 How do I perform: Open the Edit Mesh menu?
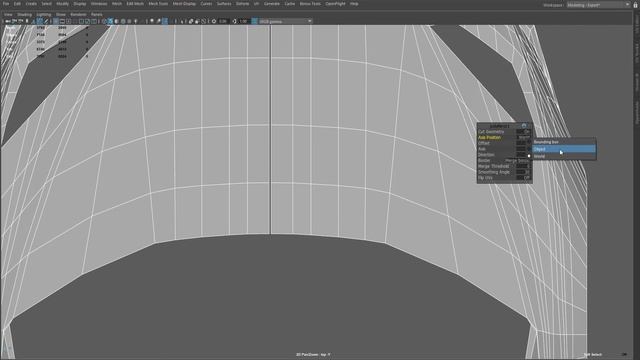[x=135, y=4]
